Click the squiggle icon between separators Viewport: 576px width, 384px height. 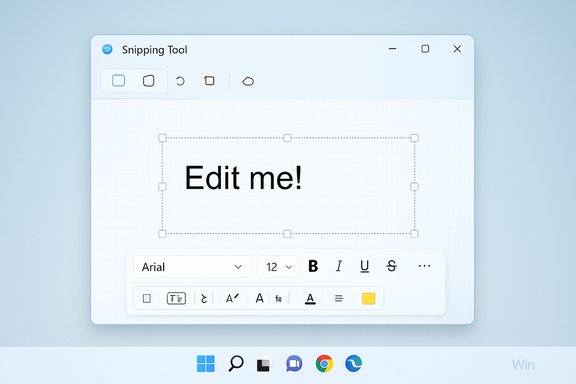(204, 298)
